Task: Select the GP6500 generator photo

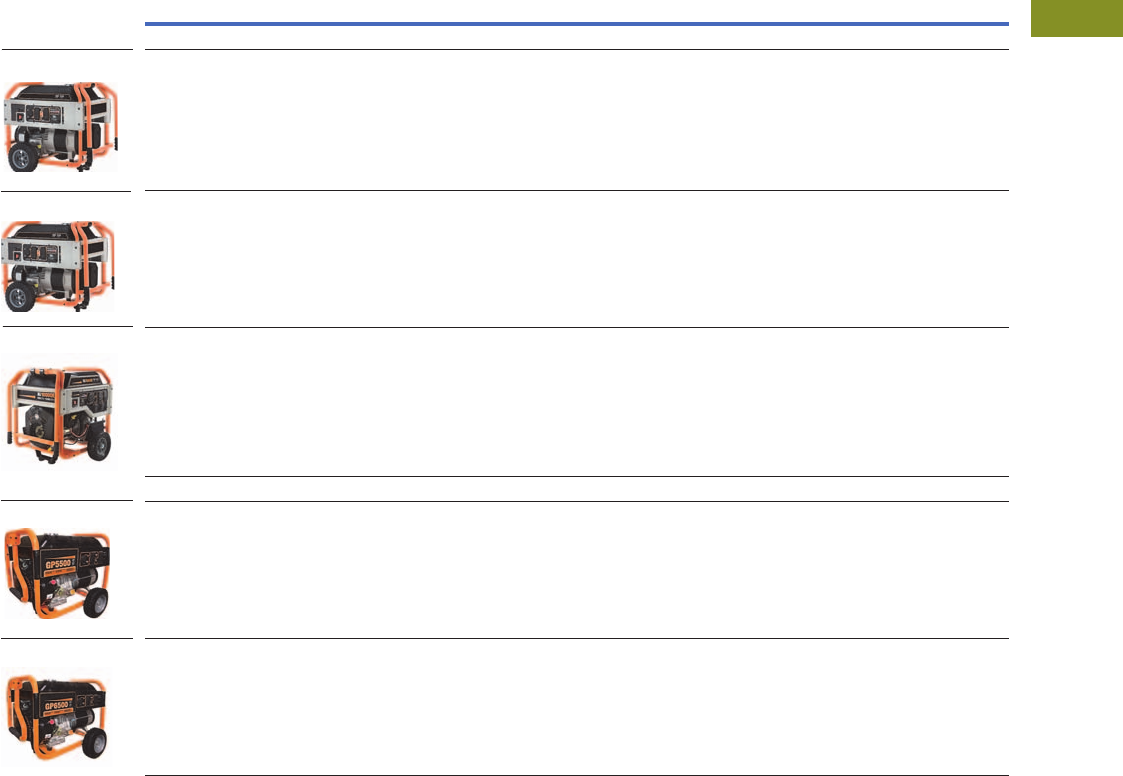Action: click(x=57, y=714)
